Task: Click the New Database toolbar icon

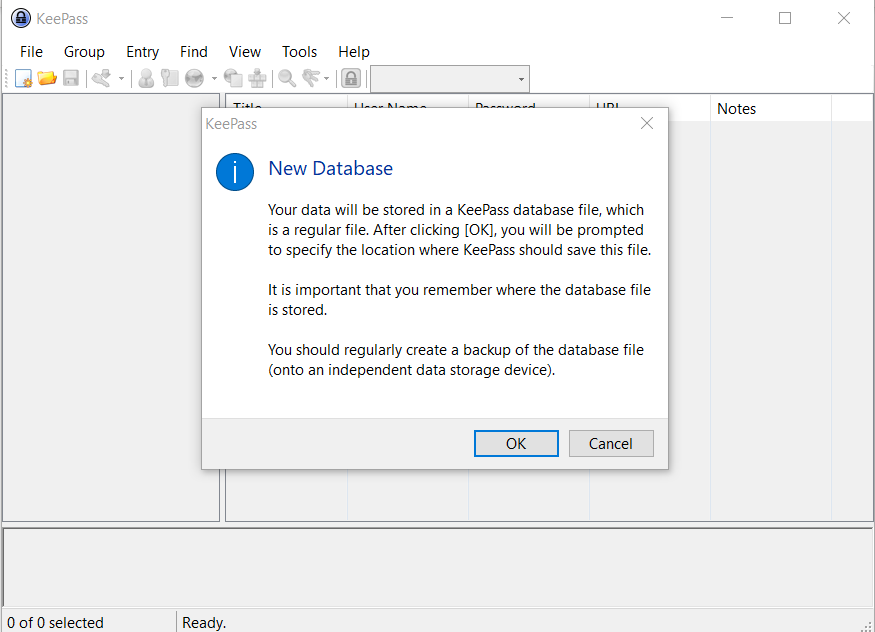Action: pyautogui.click(x=23, y=78)
